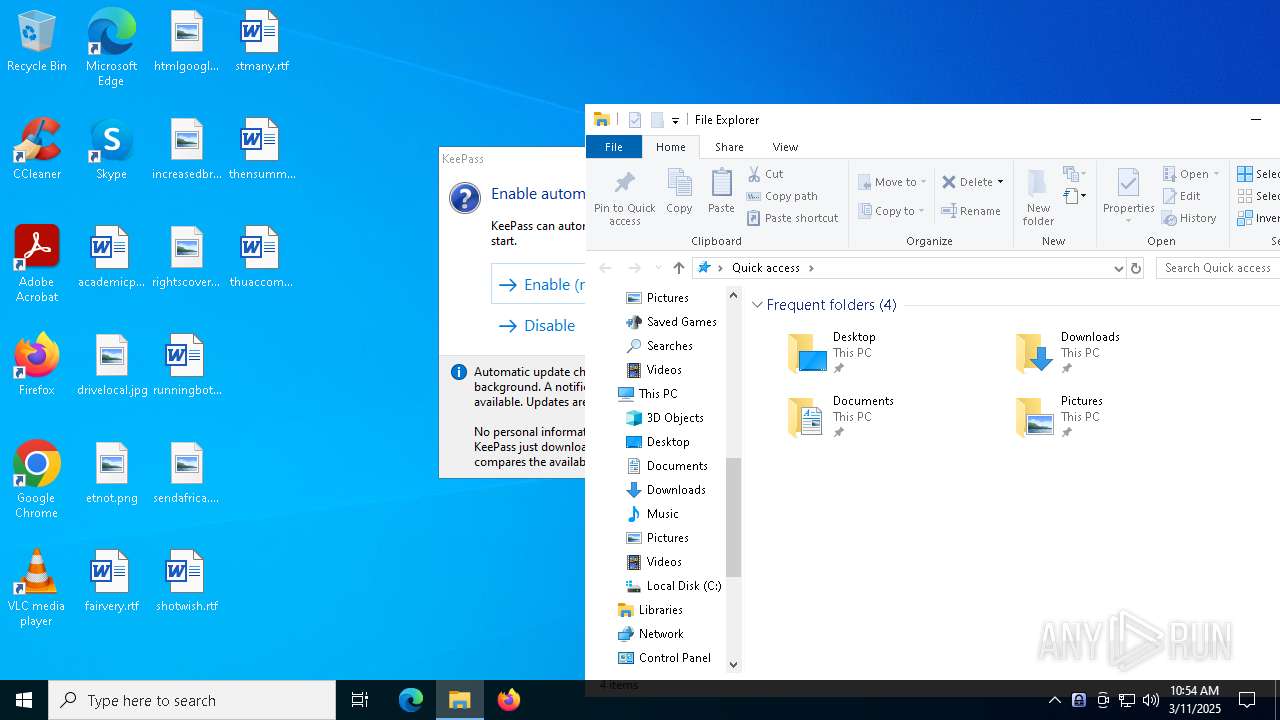The width and height of the screenshot is (1280, 720).
Task: Click the Properties ribbon icon
Action: pos(1129,195)
